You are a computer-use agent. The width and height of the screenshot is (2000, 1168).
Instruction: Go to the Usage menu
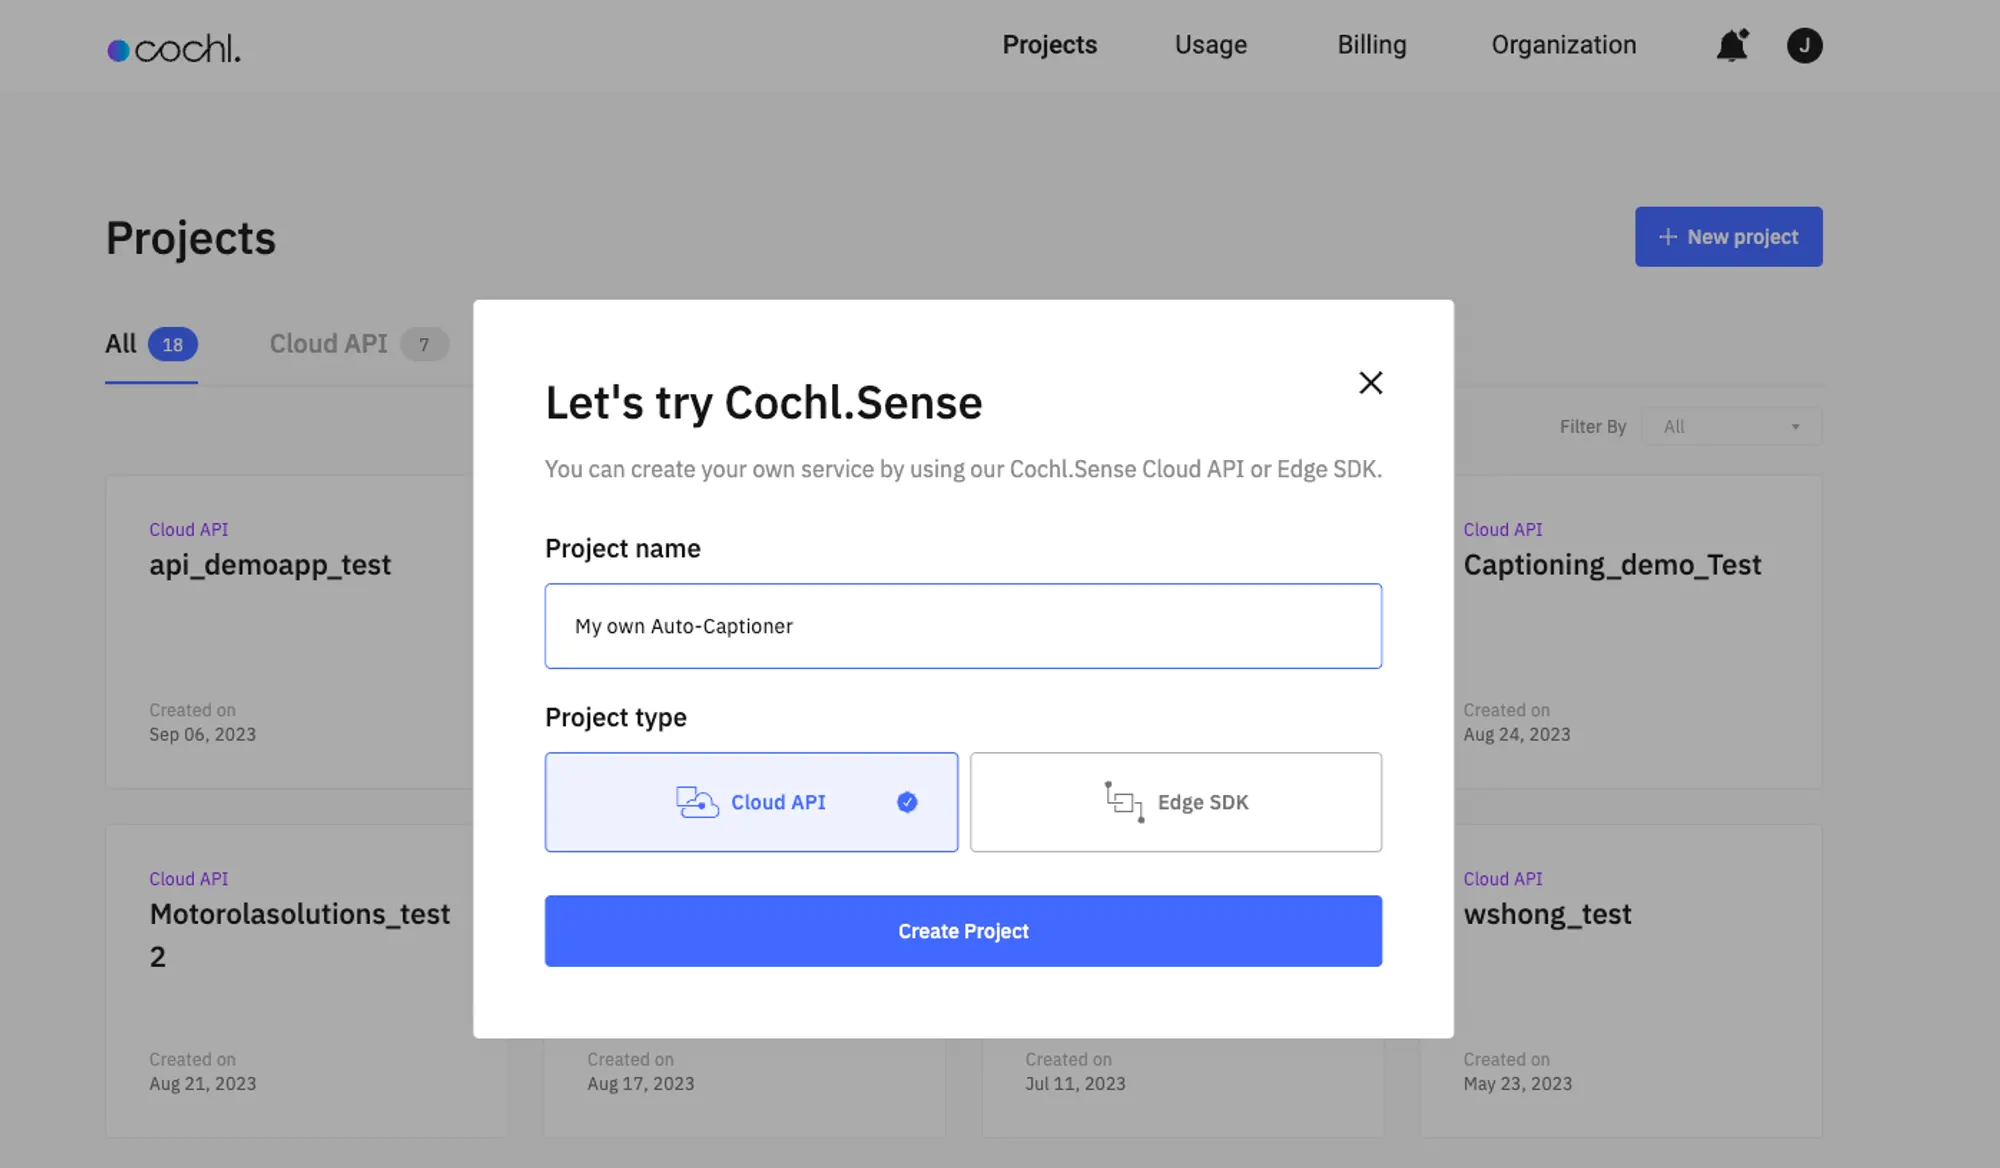coord(1210,45)
